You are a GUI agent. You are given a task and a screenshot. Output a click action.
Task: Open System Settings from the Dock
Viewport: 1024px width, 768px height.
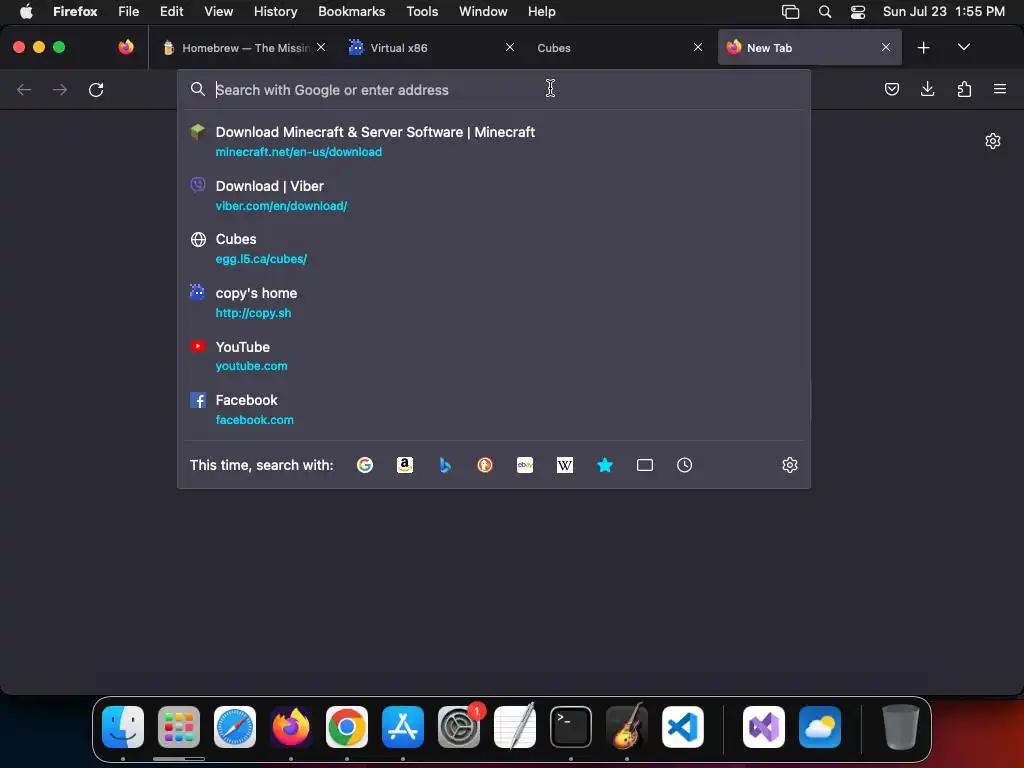coord(459,727)
